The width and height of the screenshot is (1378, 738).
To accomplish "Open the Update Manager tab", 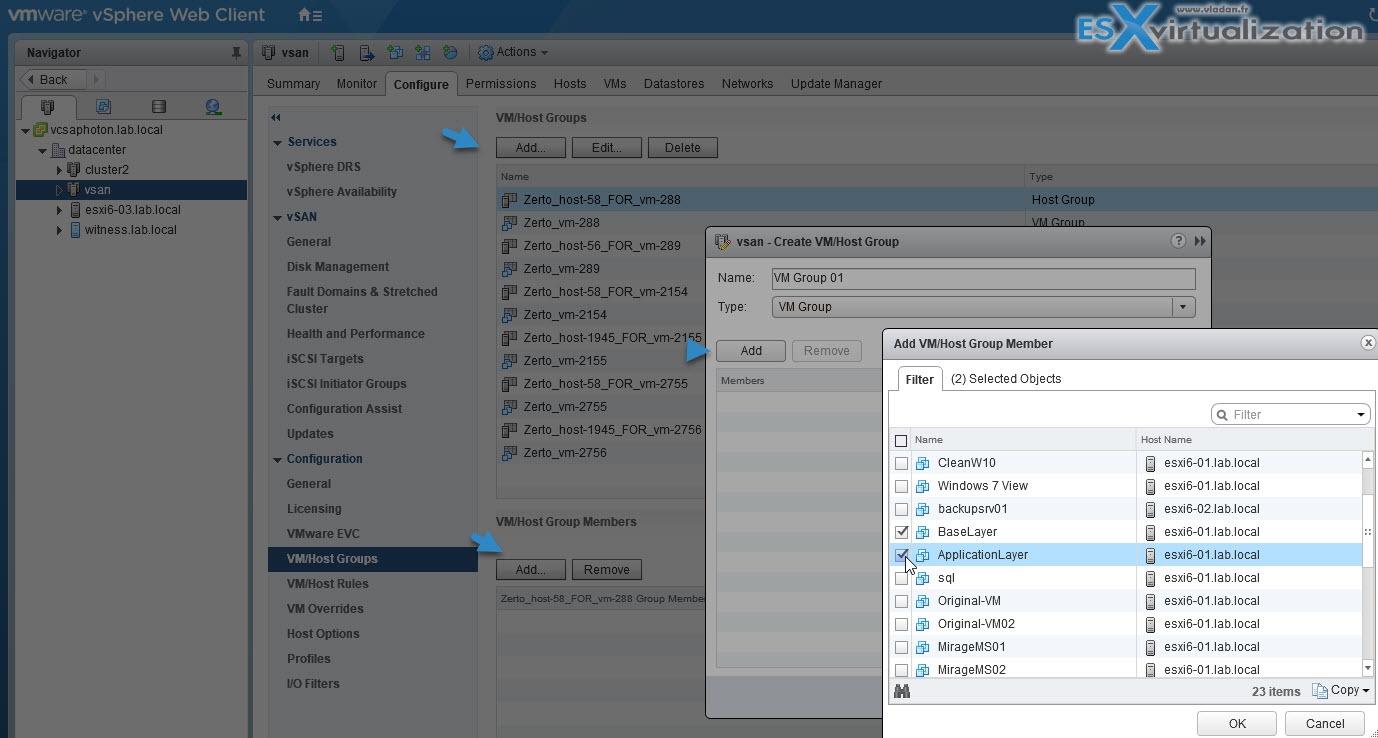I will [836, 84].
